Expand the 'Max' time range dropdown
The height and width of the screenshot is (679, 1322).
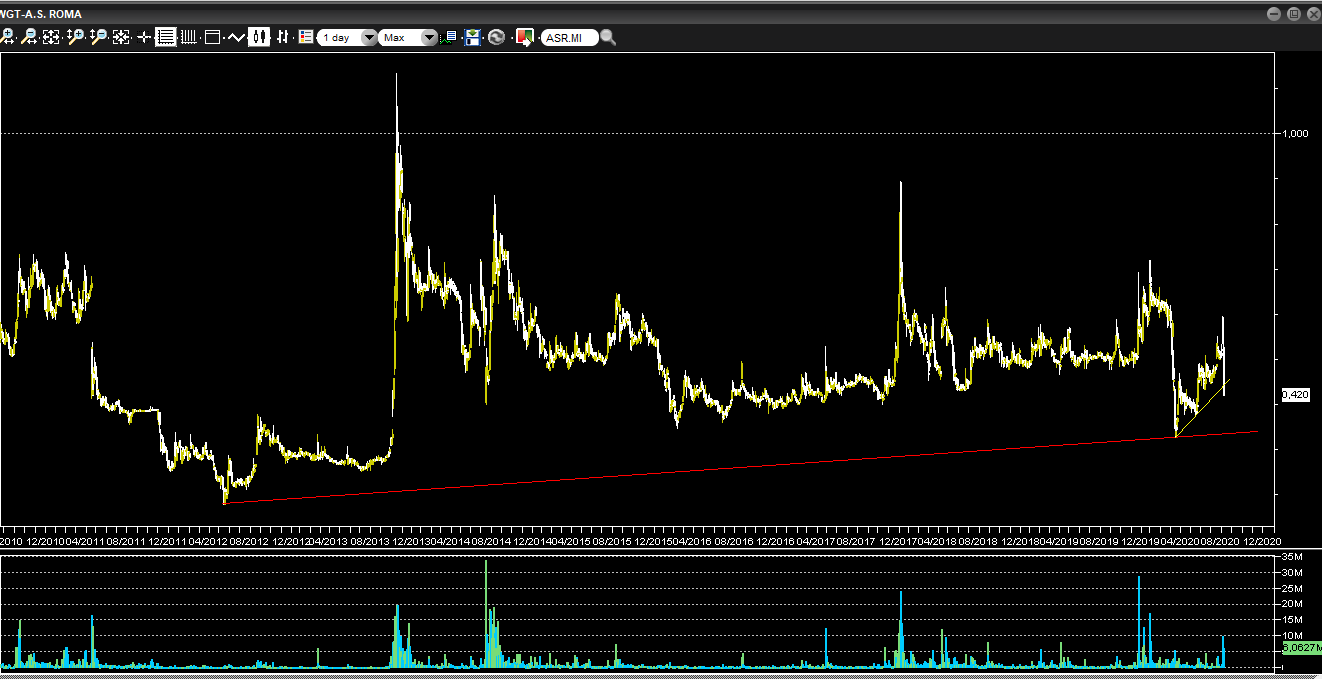pyautogui.click(x=409, y=37)
